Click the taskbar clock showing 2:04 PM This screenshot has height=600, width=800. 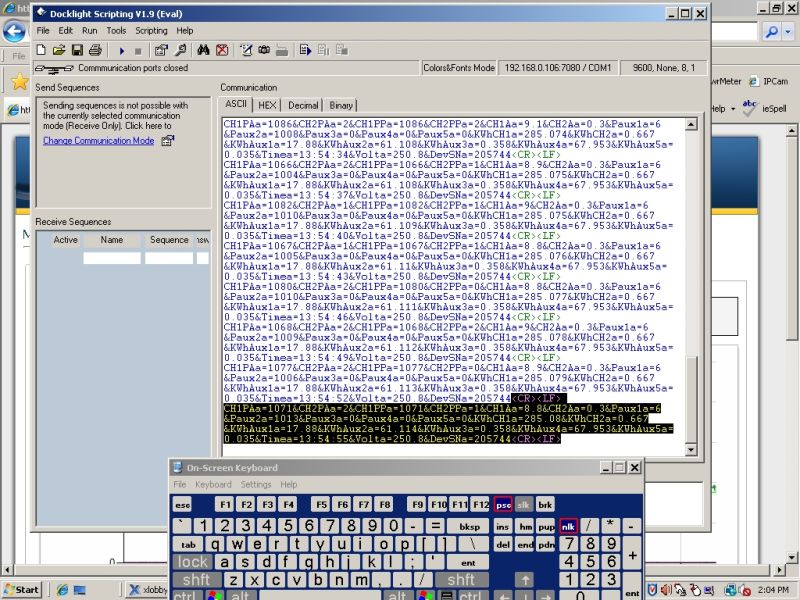pos(773,590)
